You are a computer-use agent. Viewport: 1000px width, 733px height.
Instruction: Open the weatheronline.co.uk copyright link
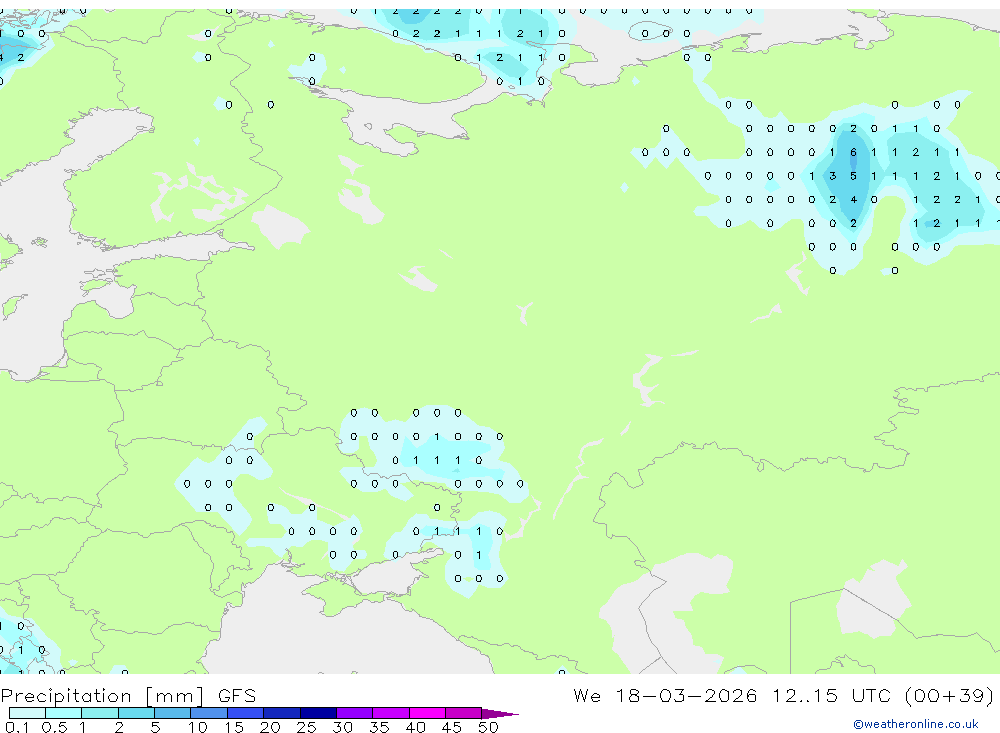(x=916, y=724)
